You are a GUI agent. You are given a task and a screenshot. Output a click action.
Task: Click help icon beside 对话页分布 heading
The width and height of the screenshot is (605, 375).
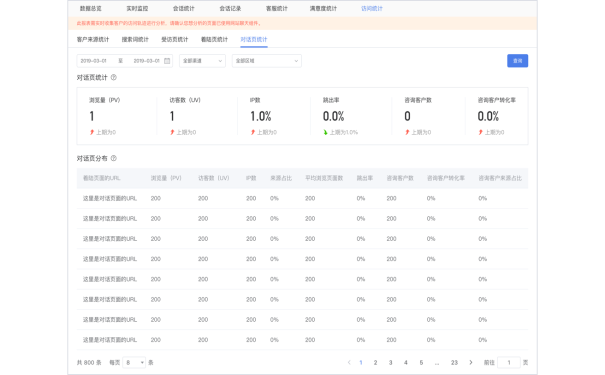(113, 158)
